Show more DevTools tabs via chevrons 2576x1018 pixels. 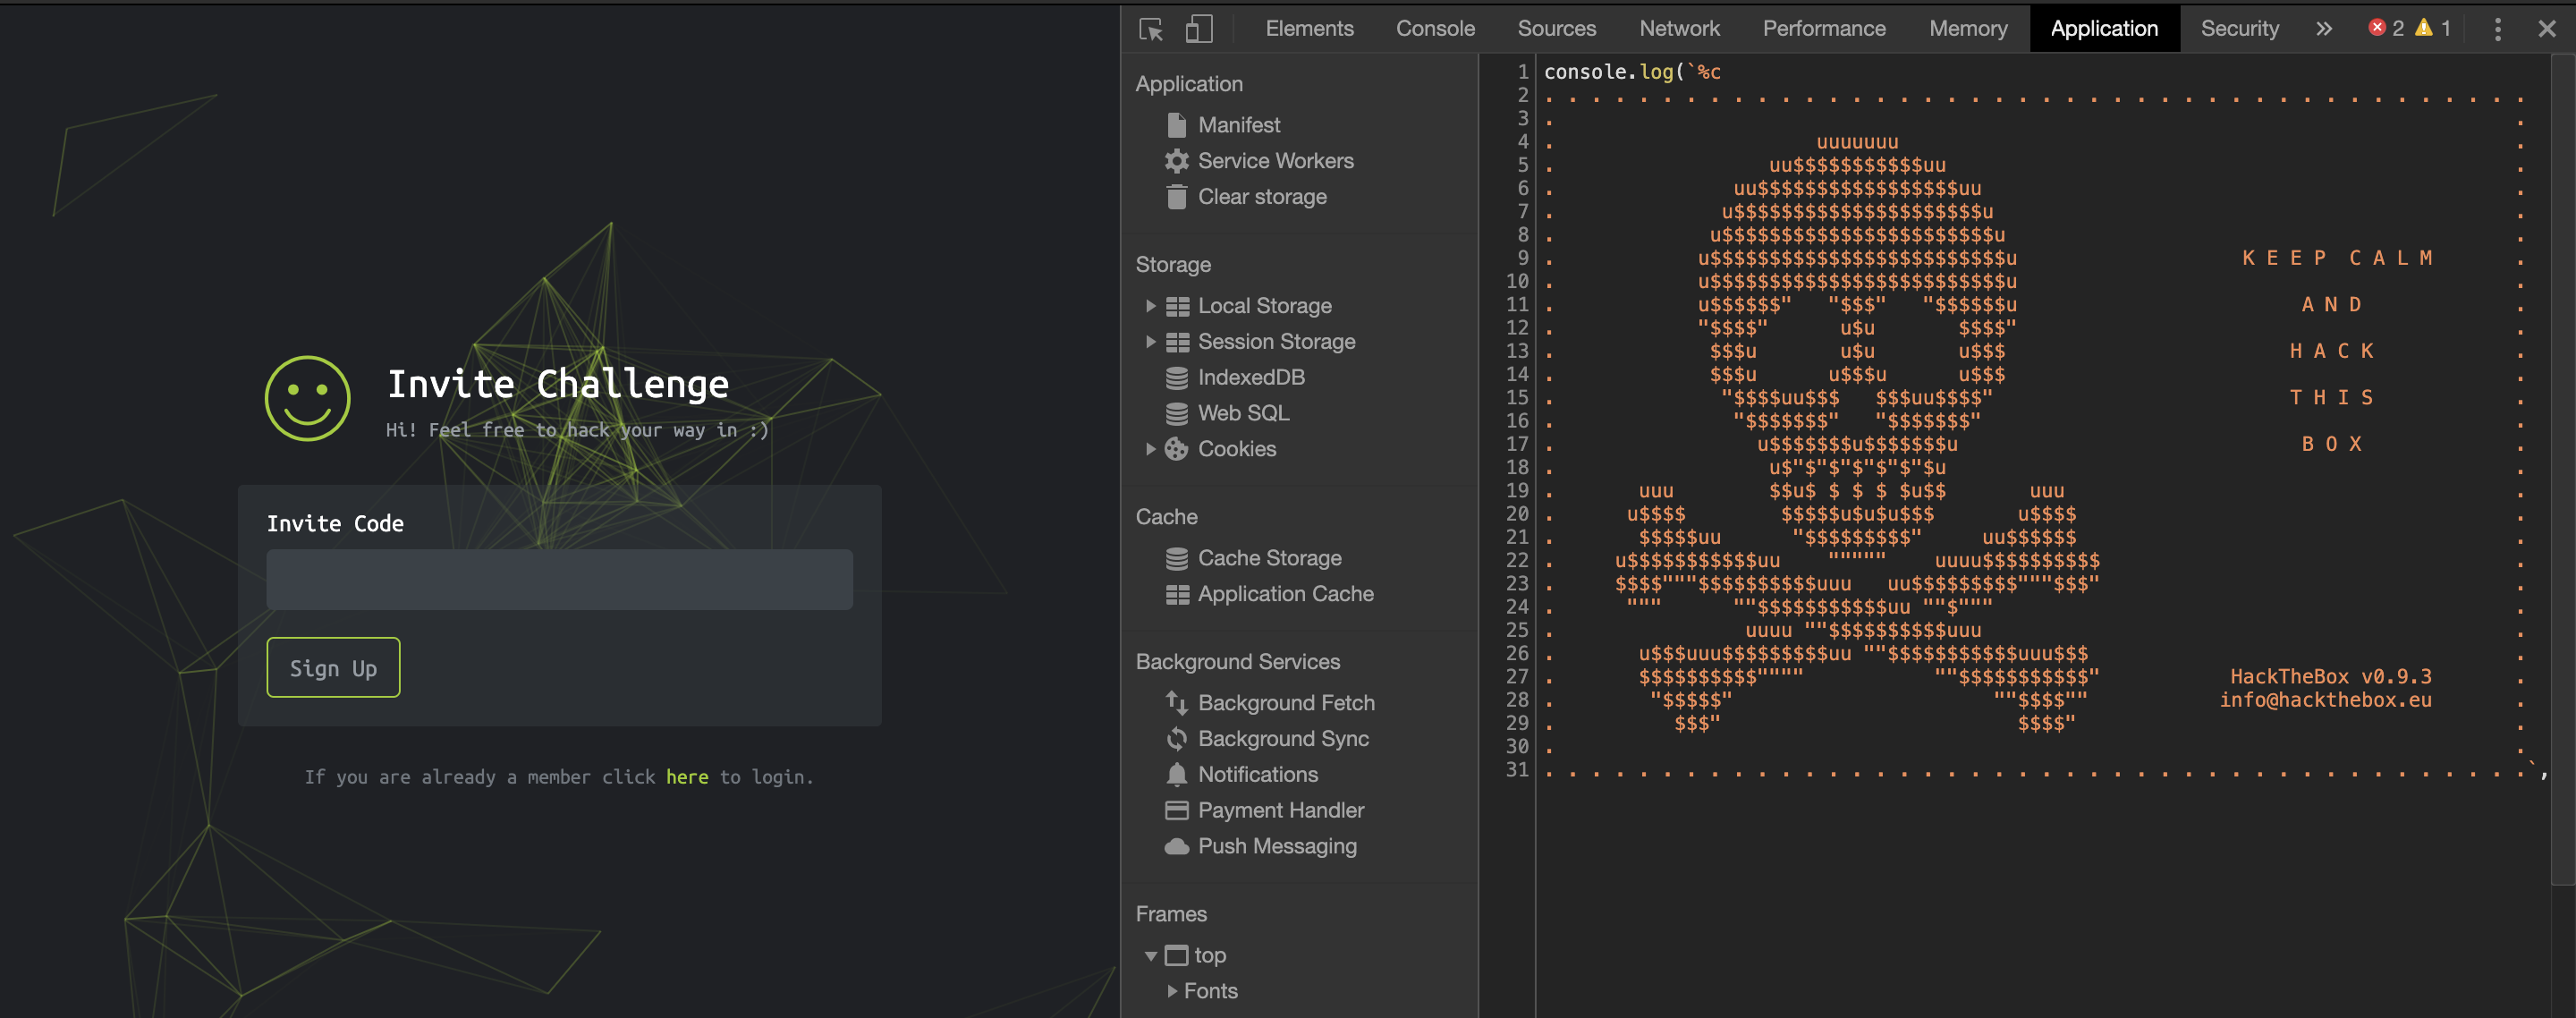coord(2323,29)
